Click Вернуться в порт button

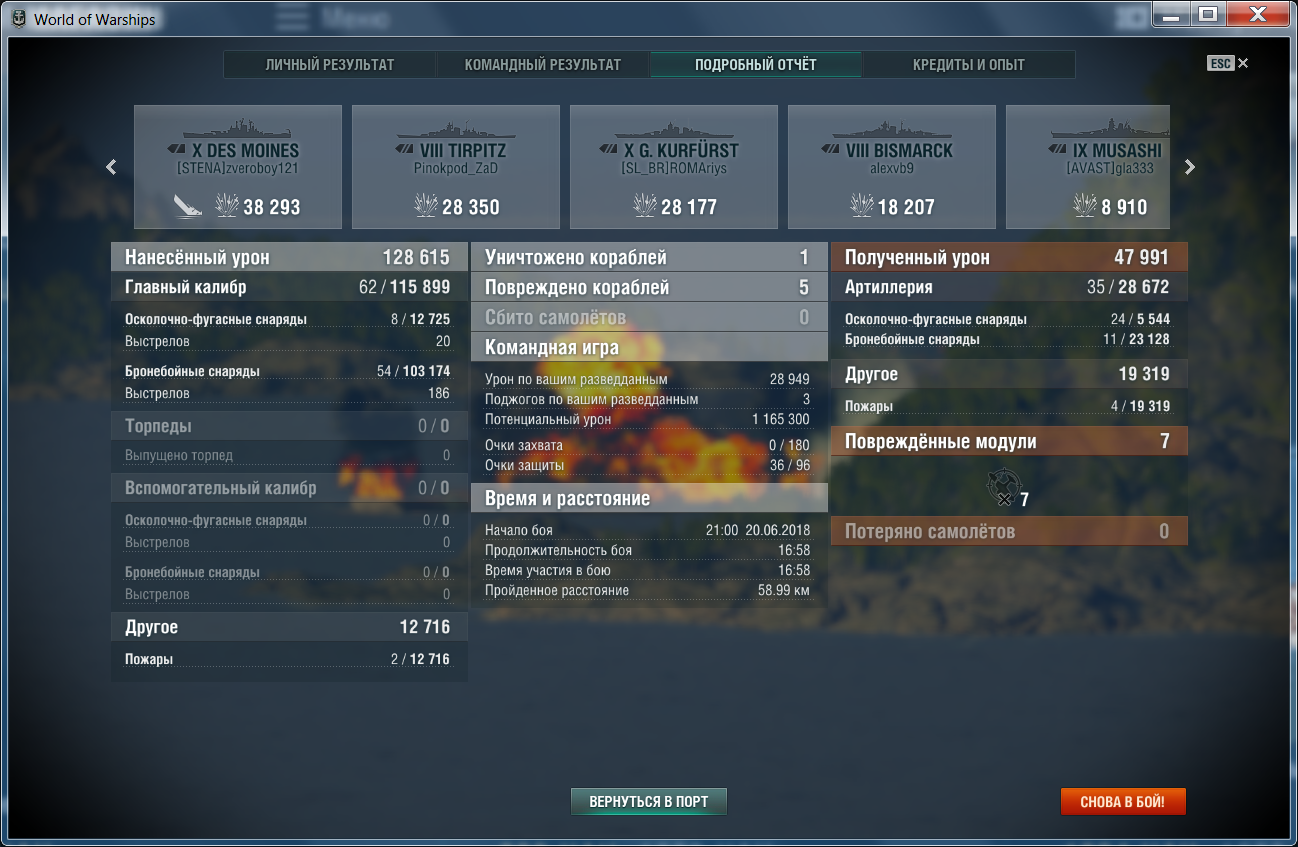(x=648, y=802)
